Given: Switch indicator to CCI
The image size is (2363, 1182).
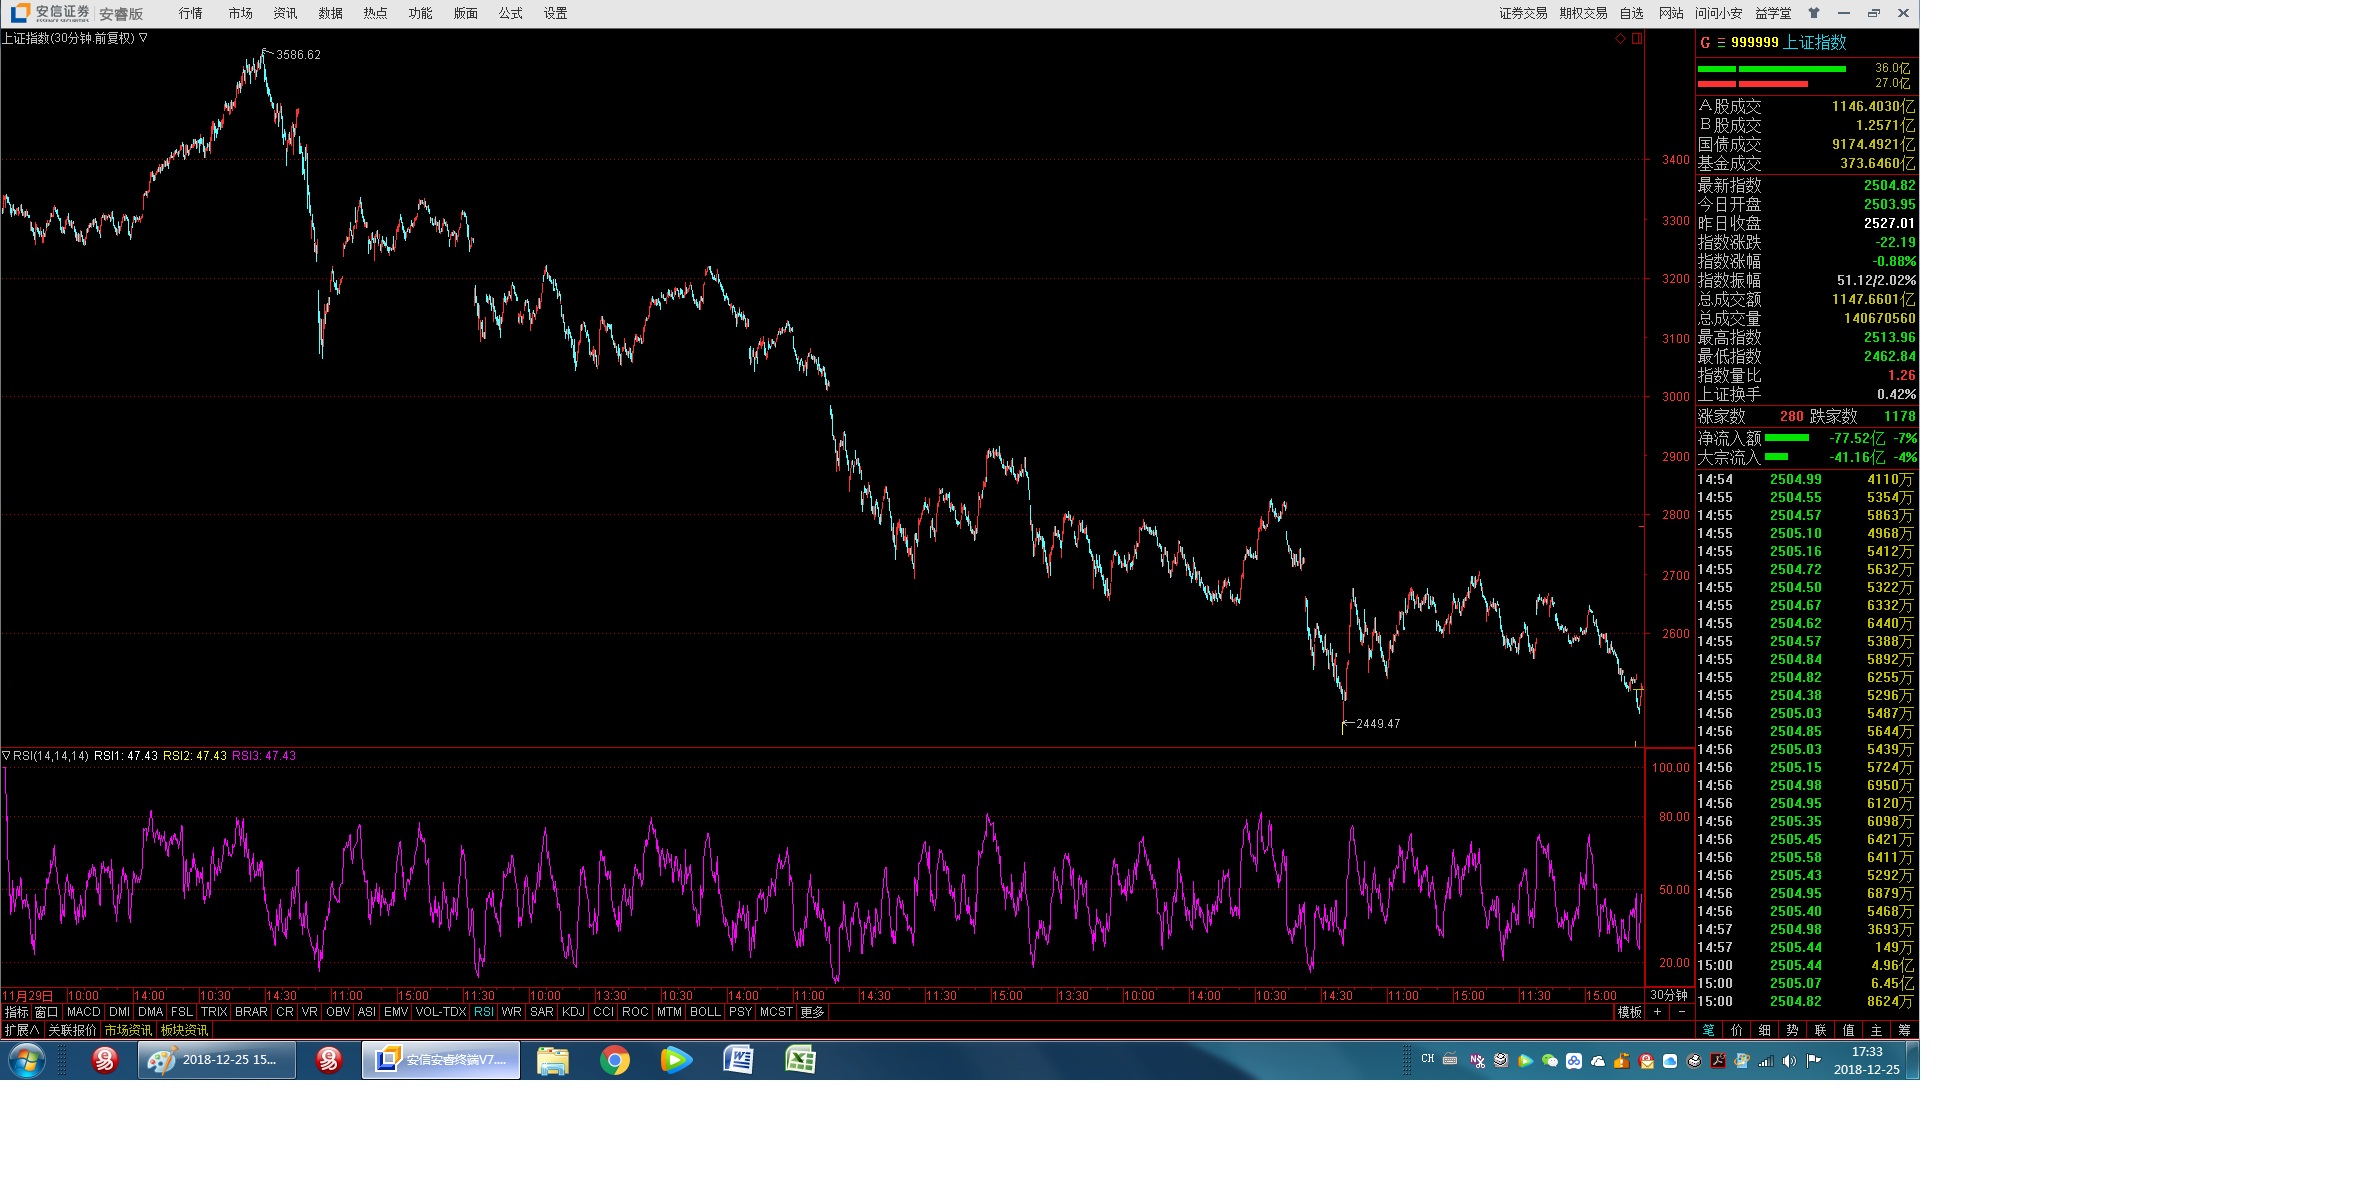Looking at the screenshot, I should 603,1012.
